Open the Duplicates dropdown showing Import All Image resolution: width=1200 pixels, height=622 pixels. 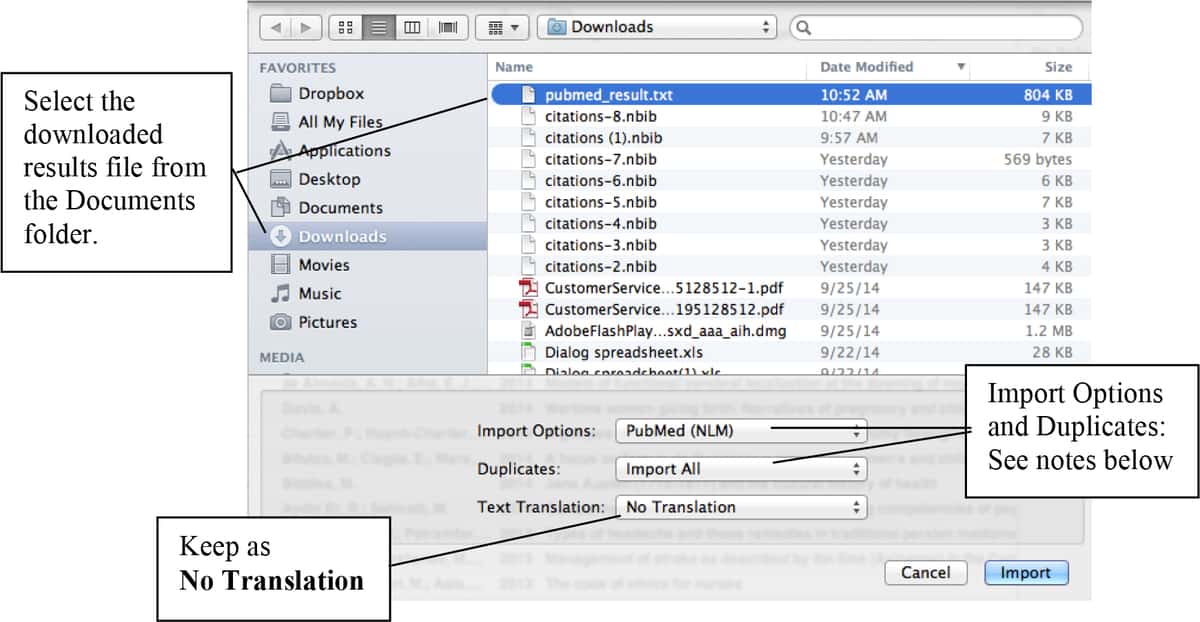click(x=740, y=469)
